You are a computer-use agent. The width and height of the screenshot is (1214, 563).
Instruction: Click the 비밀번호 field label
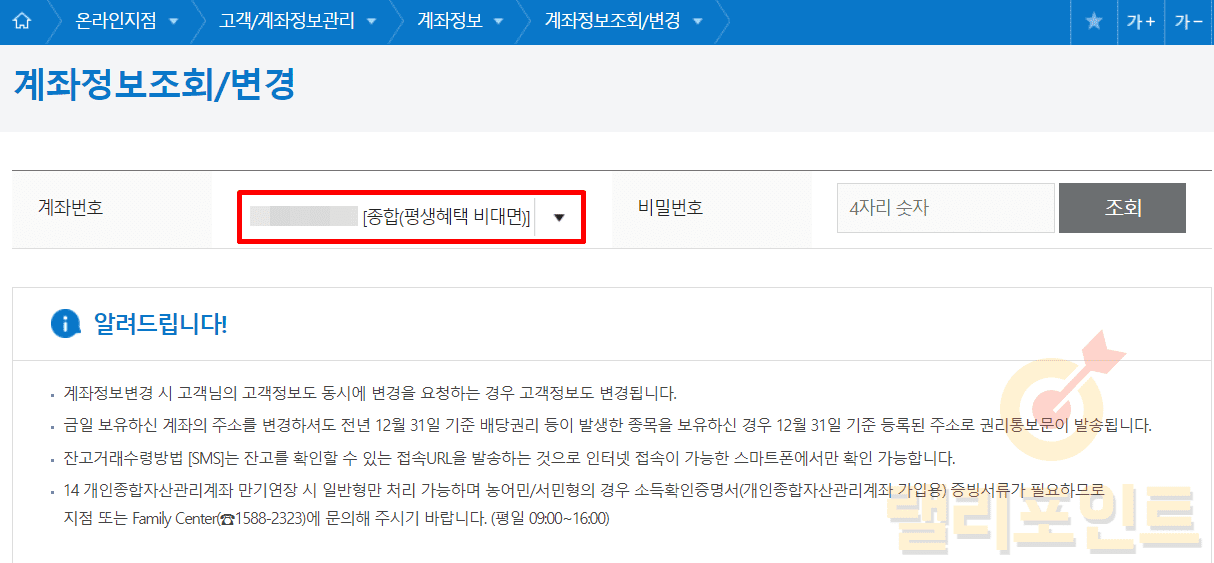click(x=670, y=208)
